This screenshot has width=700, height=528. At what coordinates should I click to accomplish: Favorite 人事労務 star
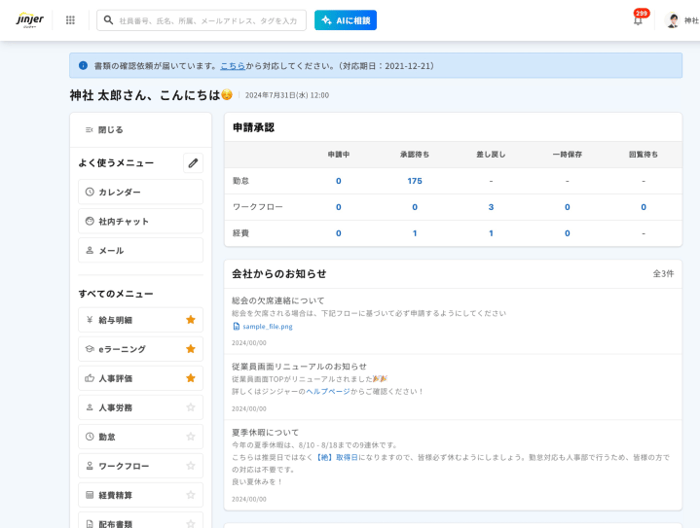191,407
